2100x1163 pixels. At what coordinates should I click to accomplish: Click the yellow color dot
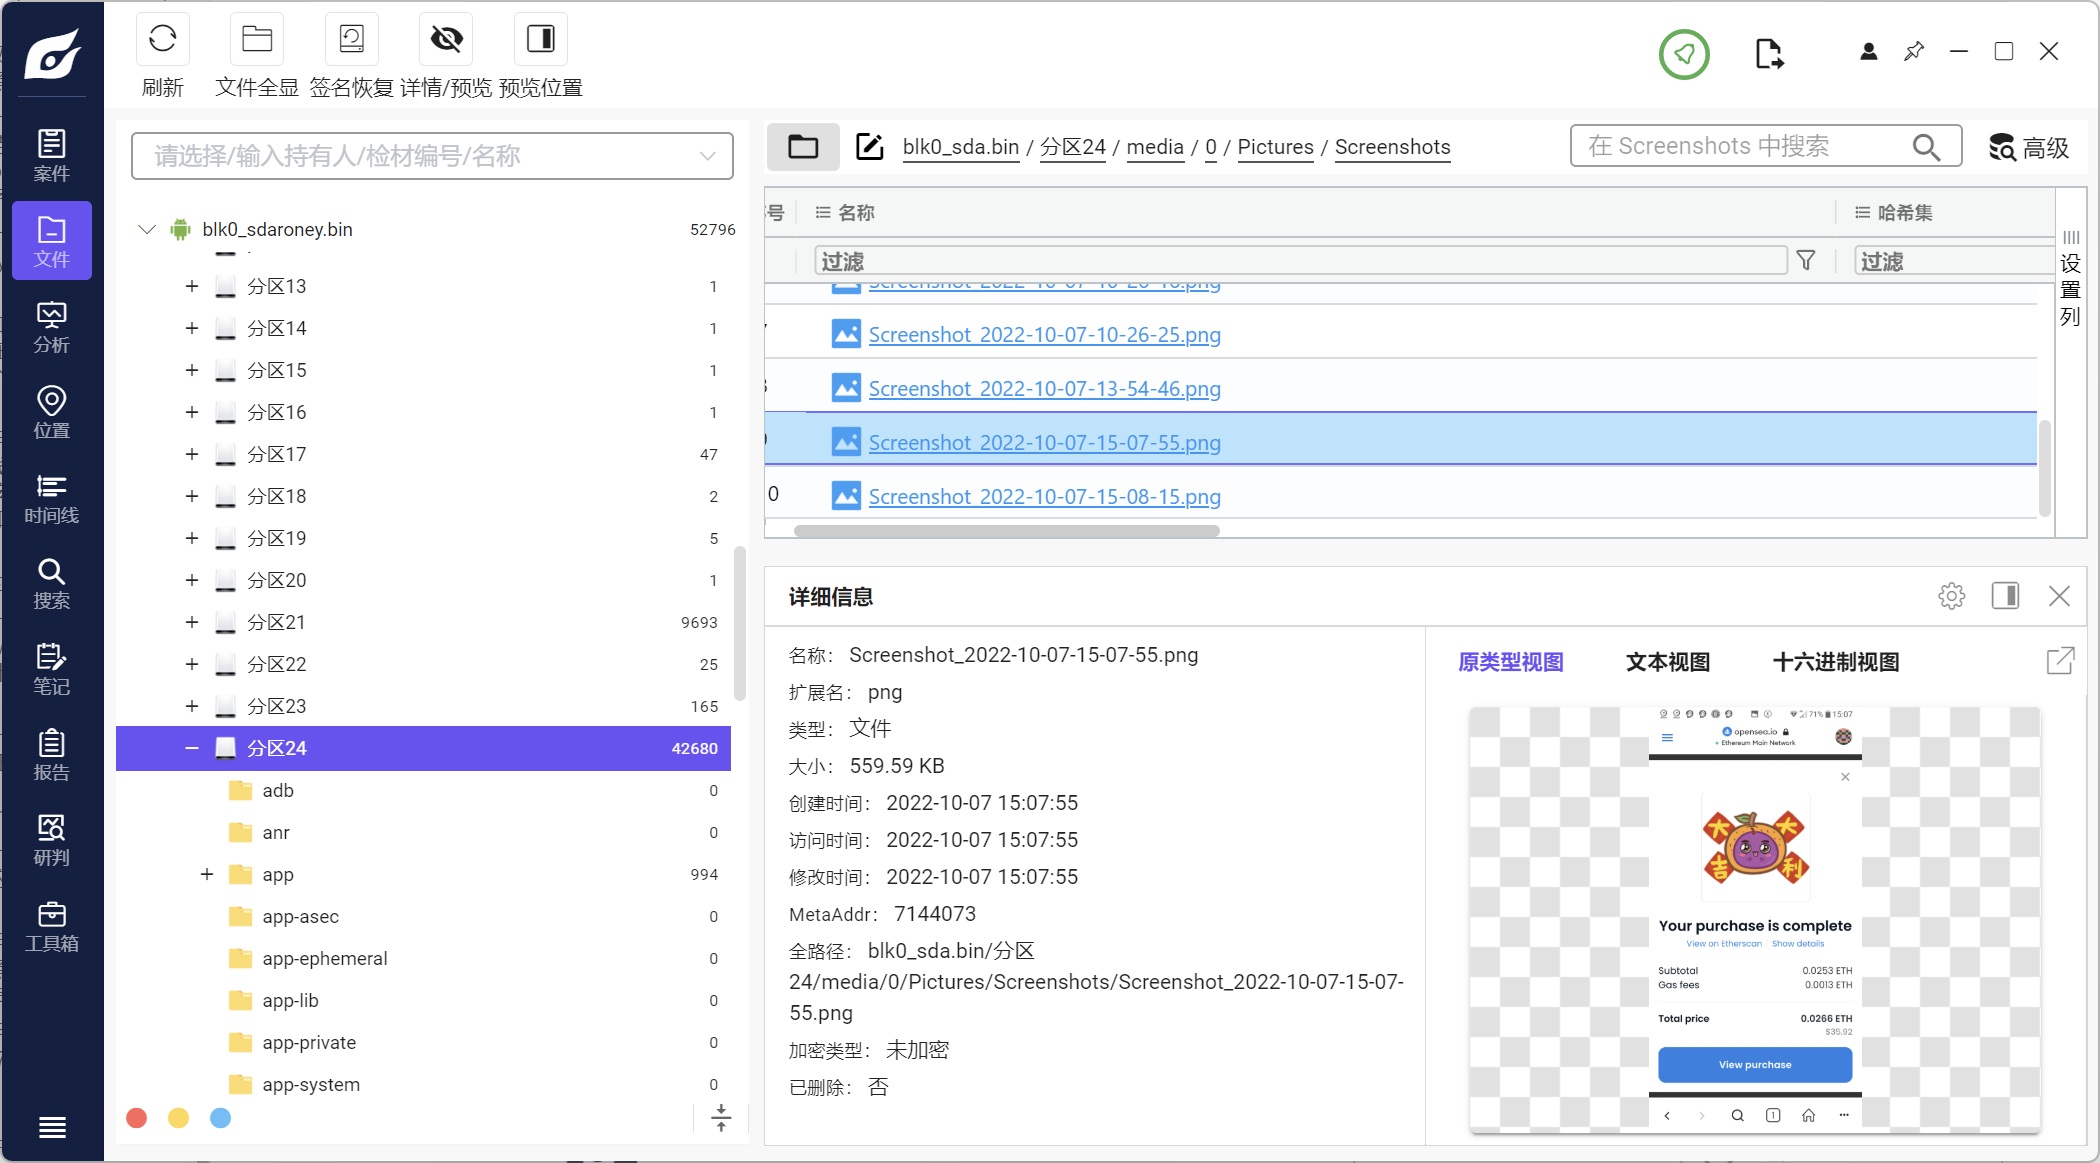point(178,1118)
